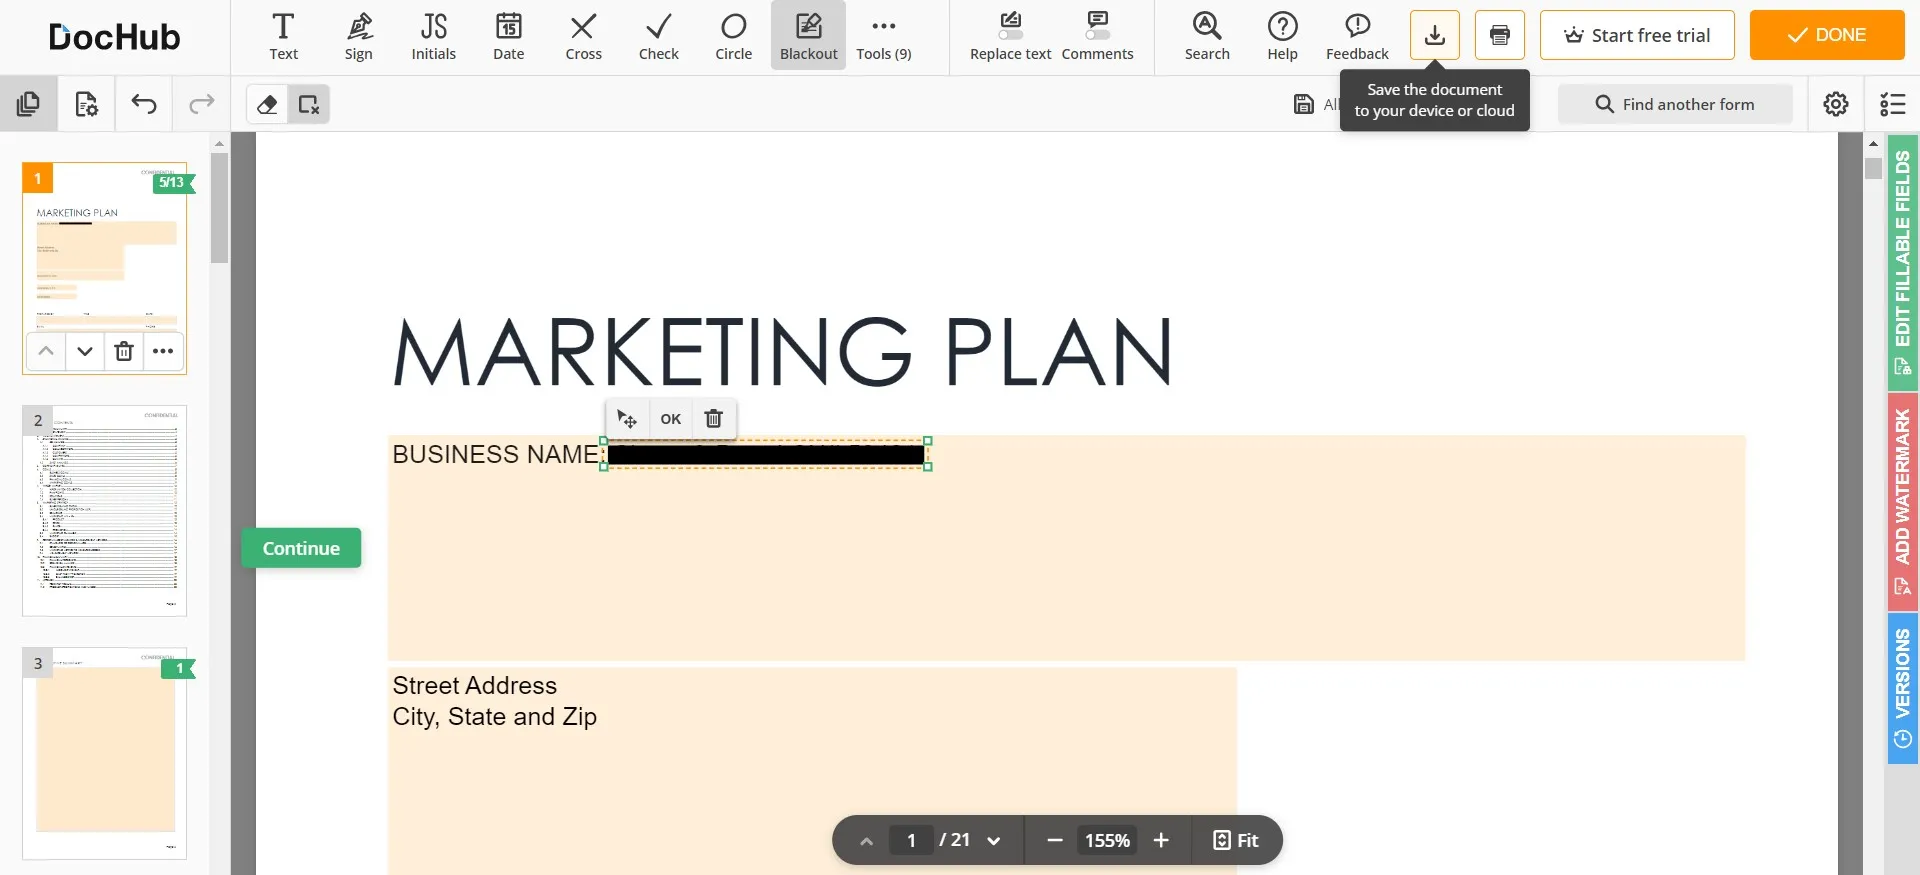Go to previous page arrow
The height and width of the screenshot is (875, 1920).
click(866, 841)
